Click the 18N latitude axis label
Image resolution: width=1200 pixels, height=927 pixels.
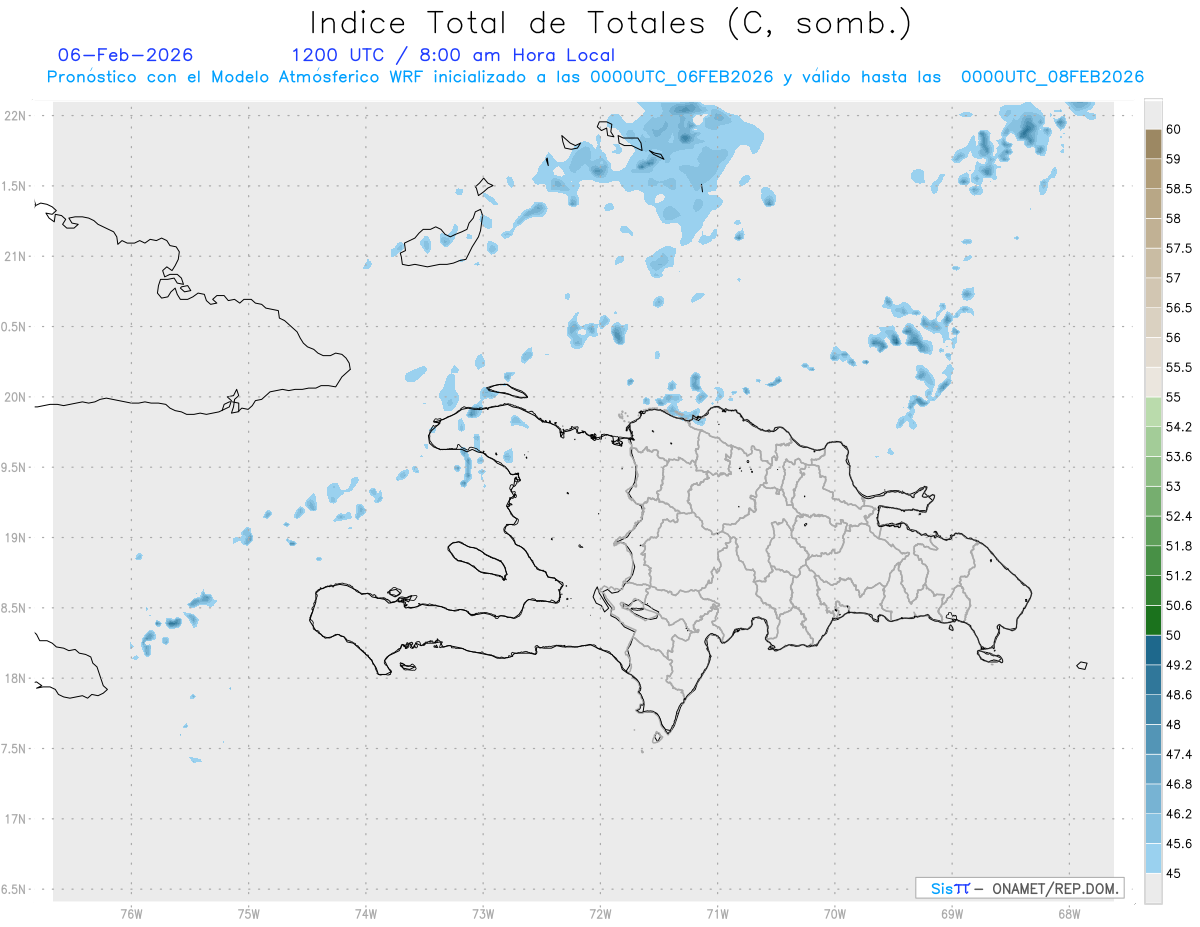point(16,678)
